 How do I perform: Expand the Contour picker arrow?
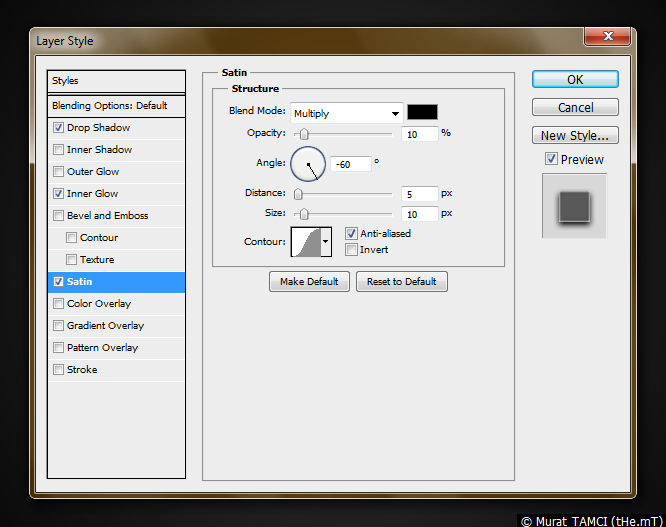325,242
